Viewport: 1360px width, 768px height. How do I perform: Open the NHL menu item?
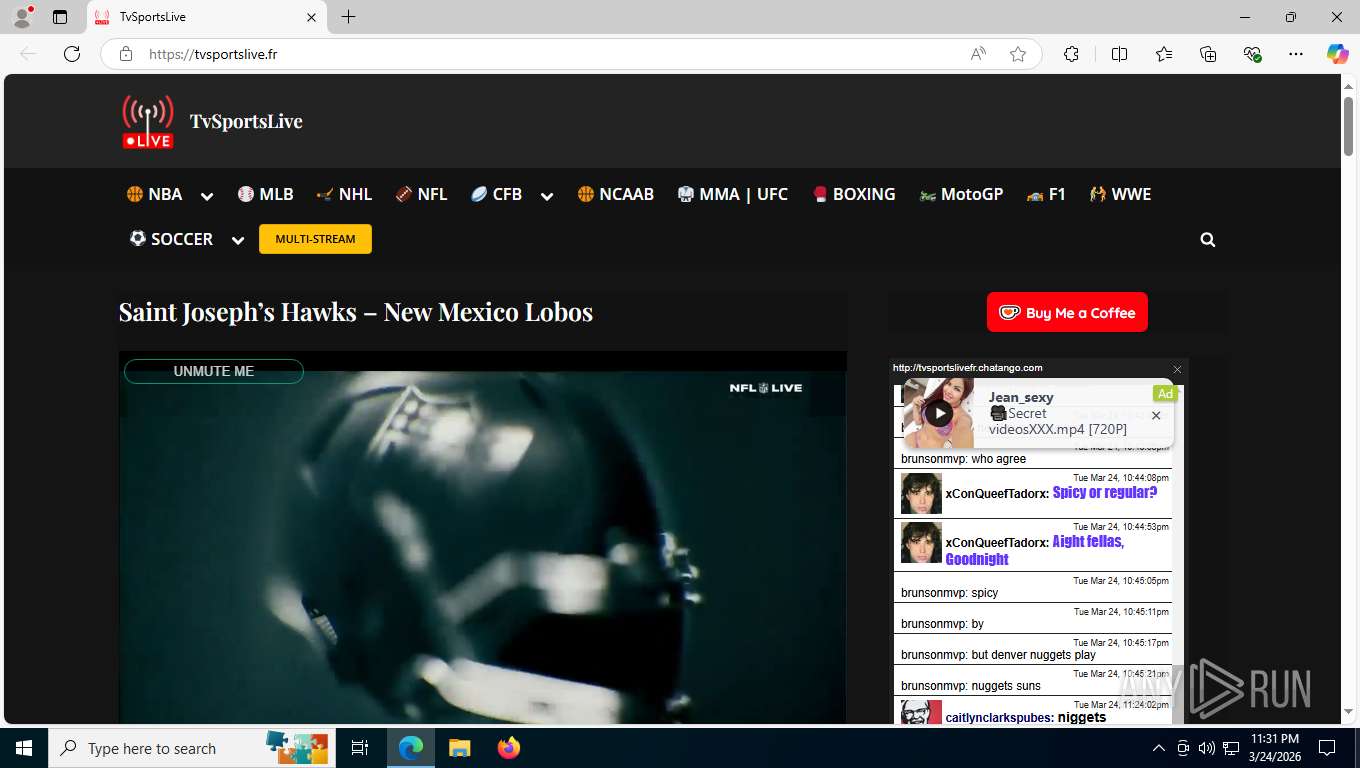344,194
